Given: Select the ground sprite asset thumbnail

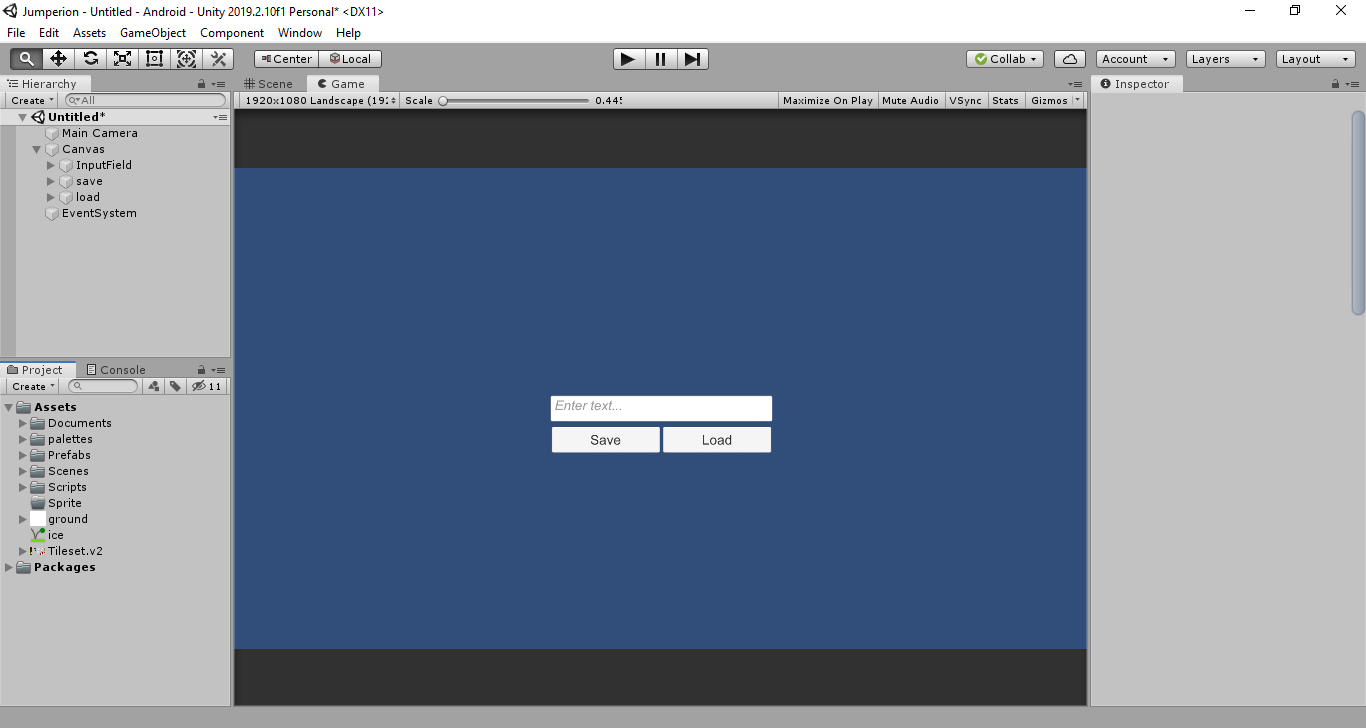Looking at the screenshot, I should point(38,519).
